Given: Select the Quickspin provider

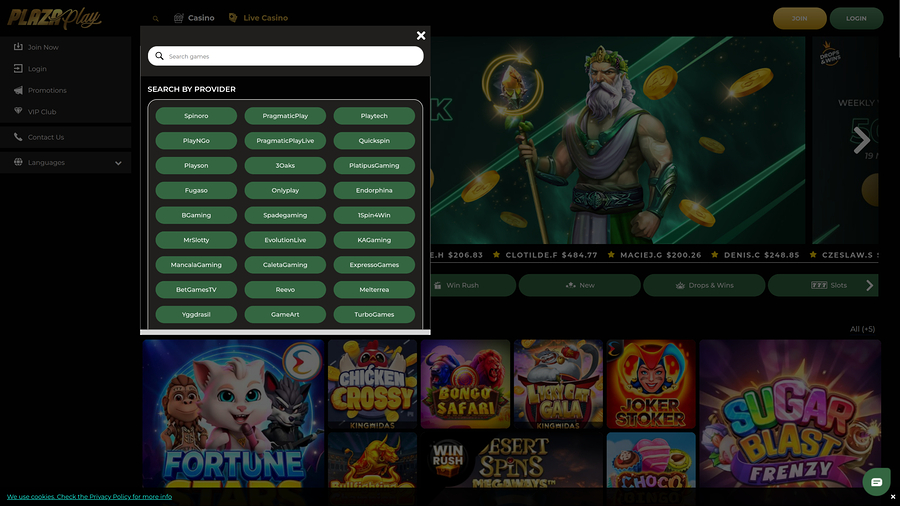Looking at the screenshot, I should tap(374, 141).
